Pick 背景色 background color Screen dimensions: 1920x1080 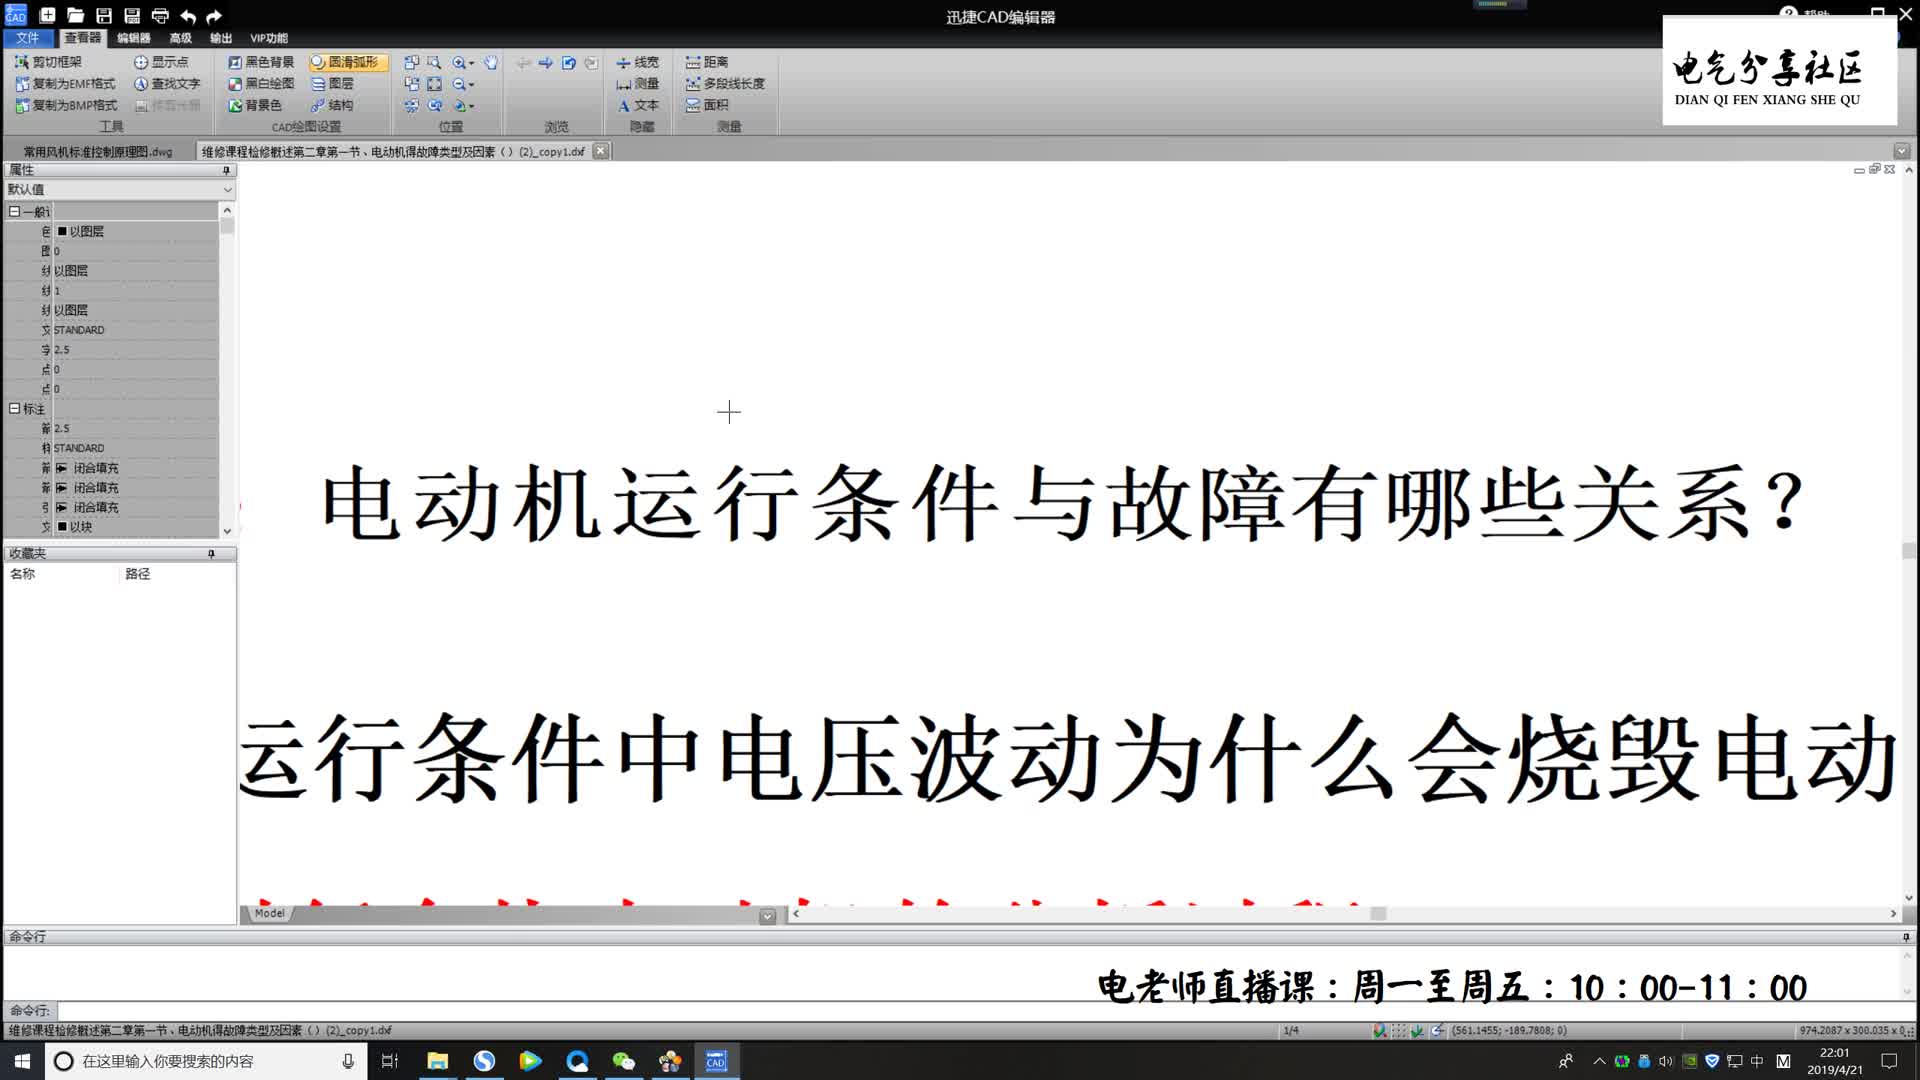(x=255, y=105)
